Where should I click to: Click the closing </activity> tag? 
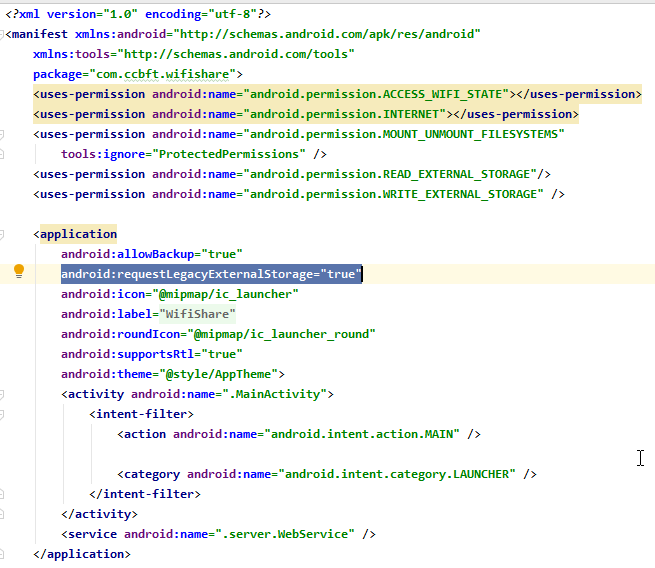(x=99, y=514)
